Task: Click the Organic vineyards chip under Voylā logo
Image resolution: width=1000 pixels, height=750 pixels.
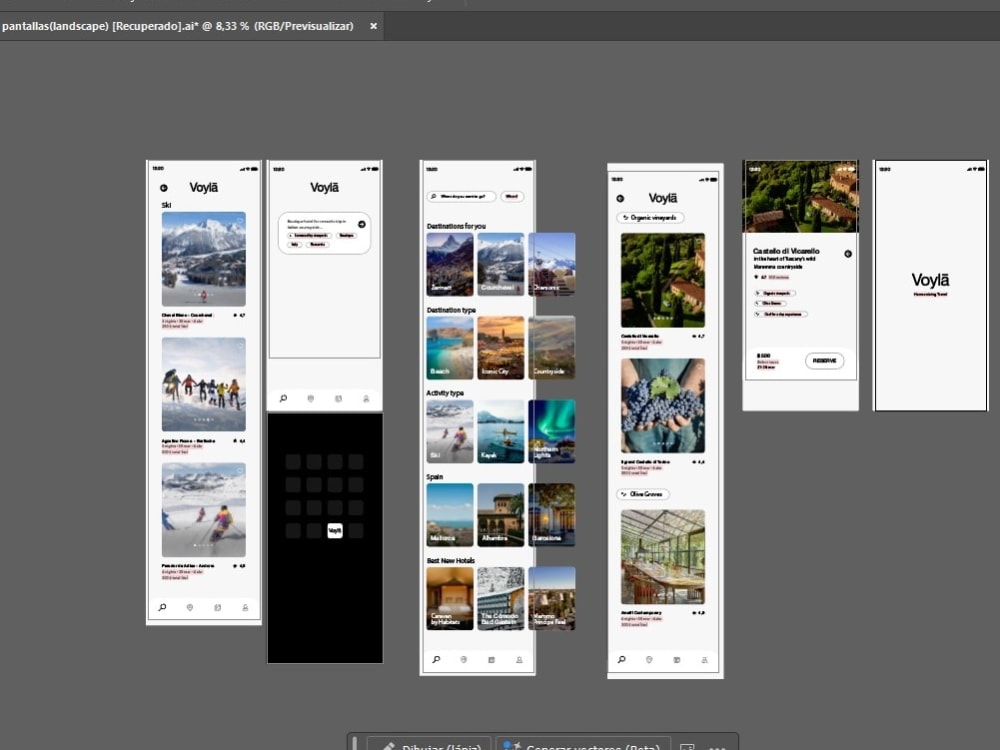Action: coord(650,217)
